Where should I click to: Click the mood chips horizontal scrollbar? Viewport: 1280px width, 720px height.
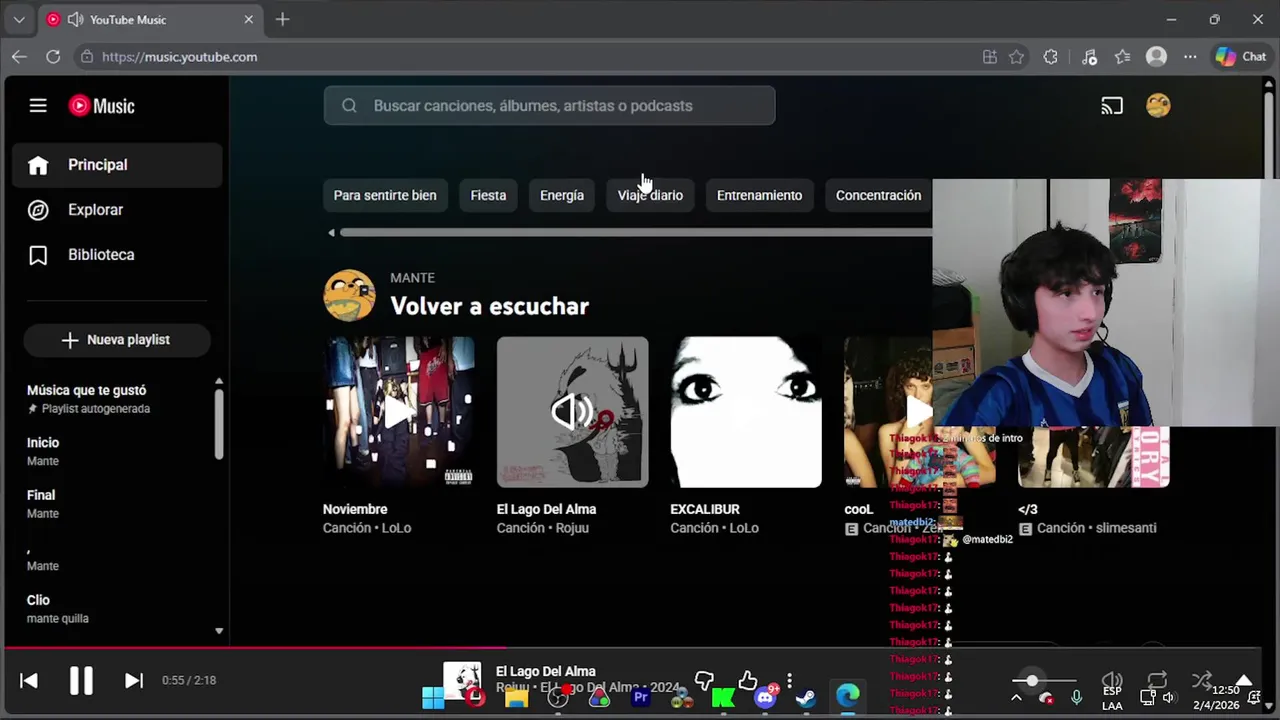[x=635, y=233]
